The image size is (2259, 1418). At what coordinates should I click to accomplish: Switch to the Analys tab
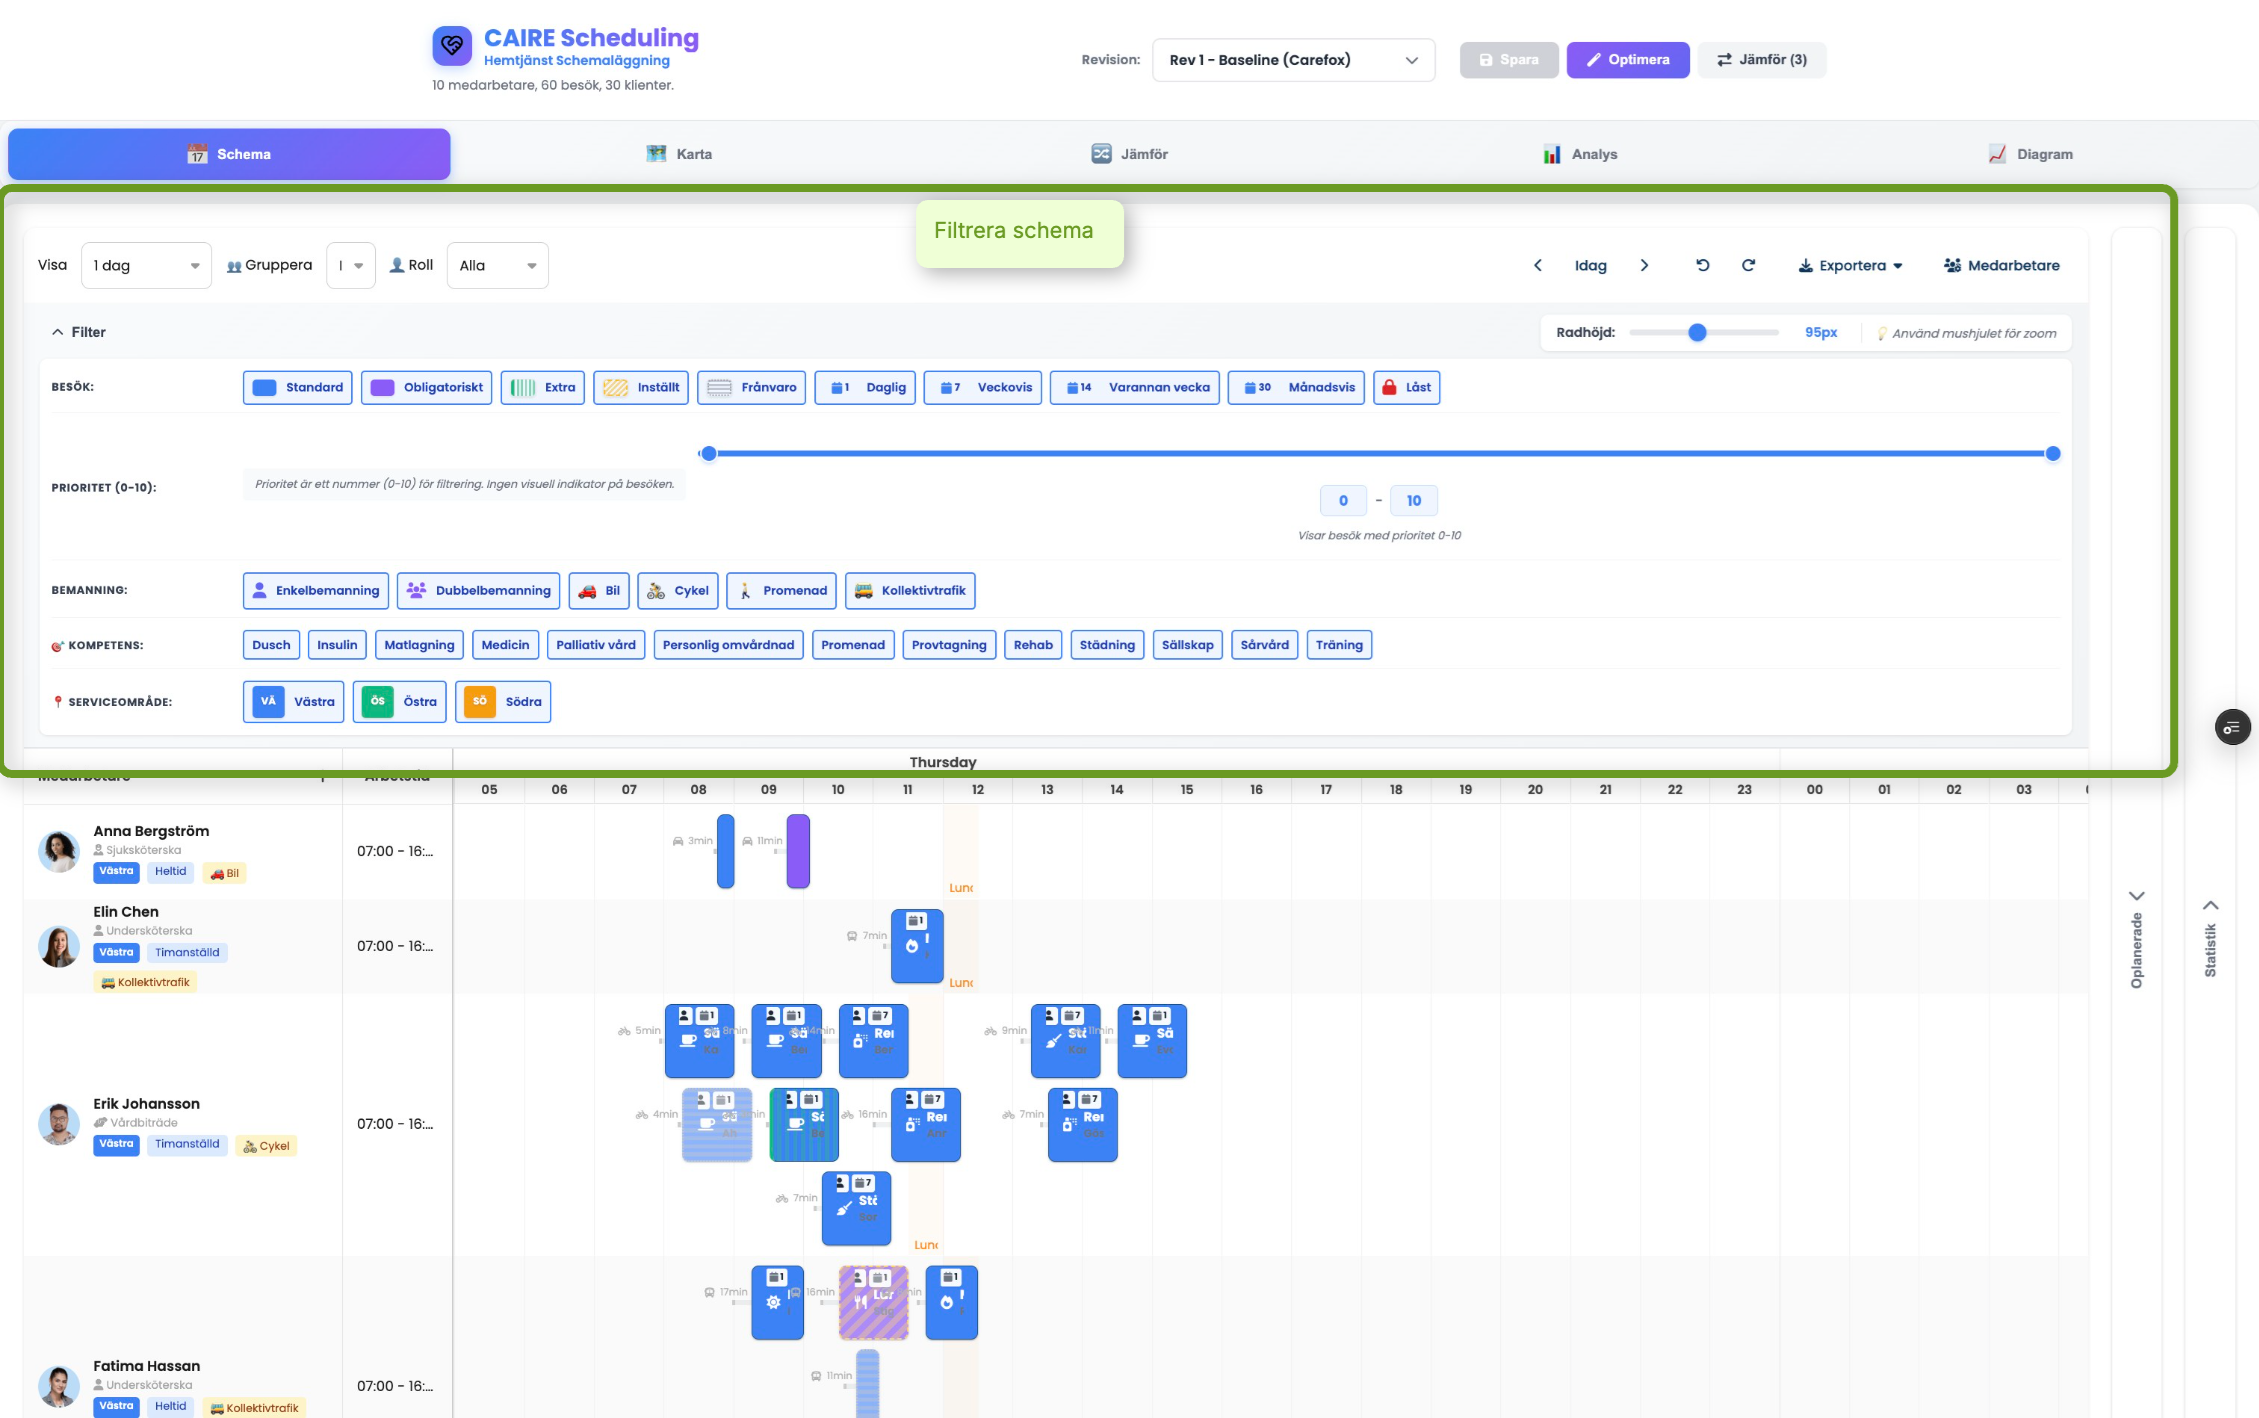(1580, 154)
